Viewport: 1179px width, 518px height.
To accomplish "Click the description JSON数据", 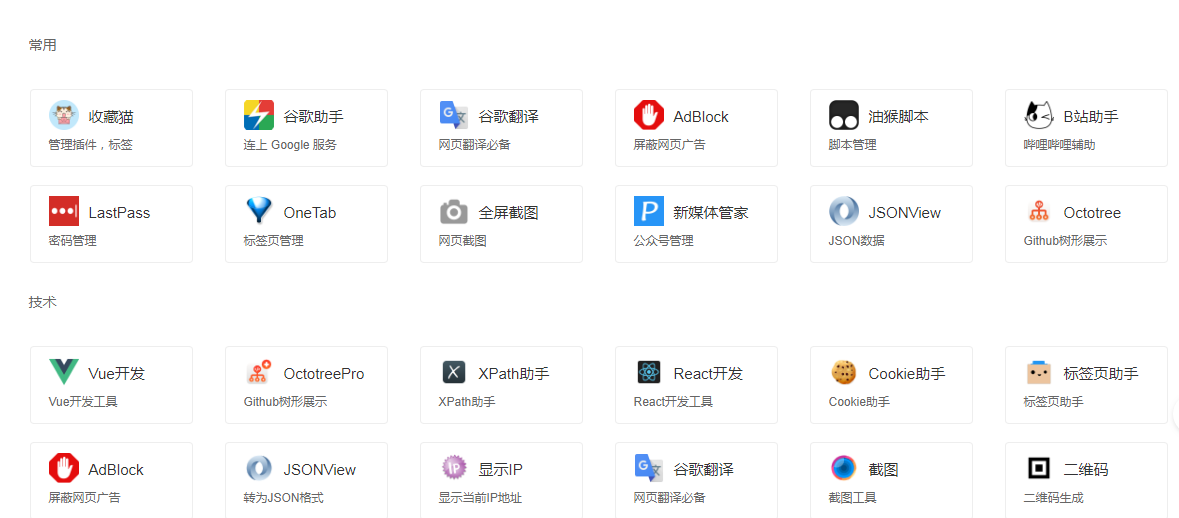I will tap(856, 241).
